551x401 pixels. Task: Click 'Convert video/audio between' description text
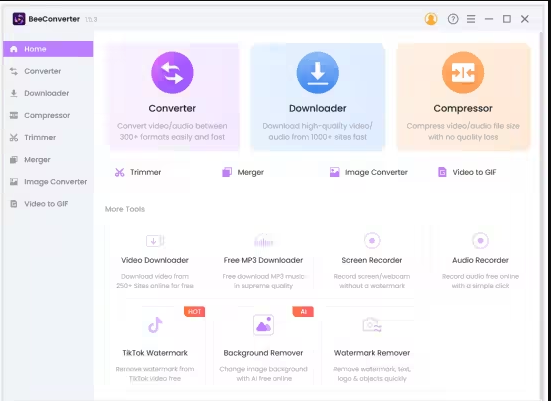point(172,126)
